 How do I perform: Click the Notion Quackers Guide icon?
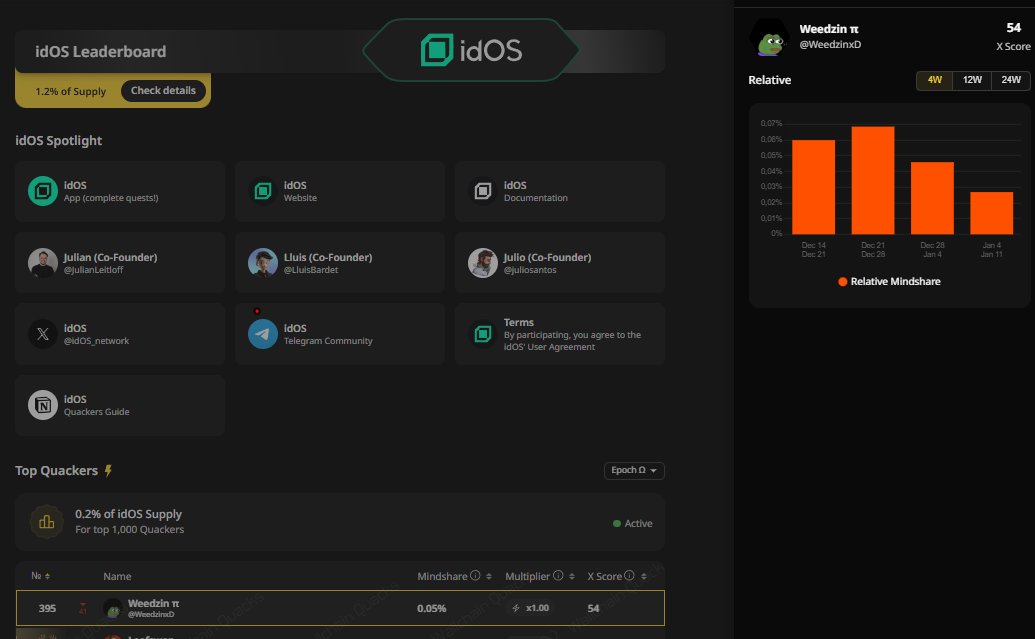tap(43, 405)
